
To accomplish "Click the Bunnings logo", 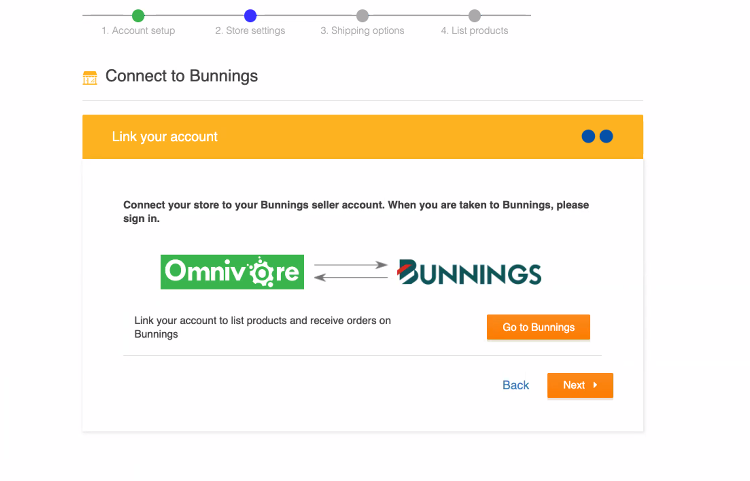I will (x=469, y=273).
